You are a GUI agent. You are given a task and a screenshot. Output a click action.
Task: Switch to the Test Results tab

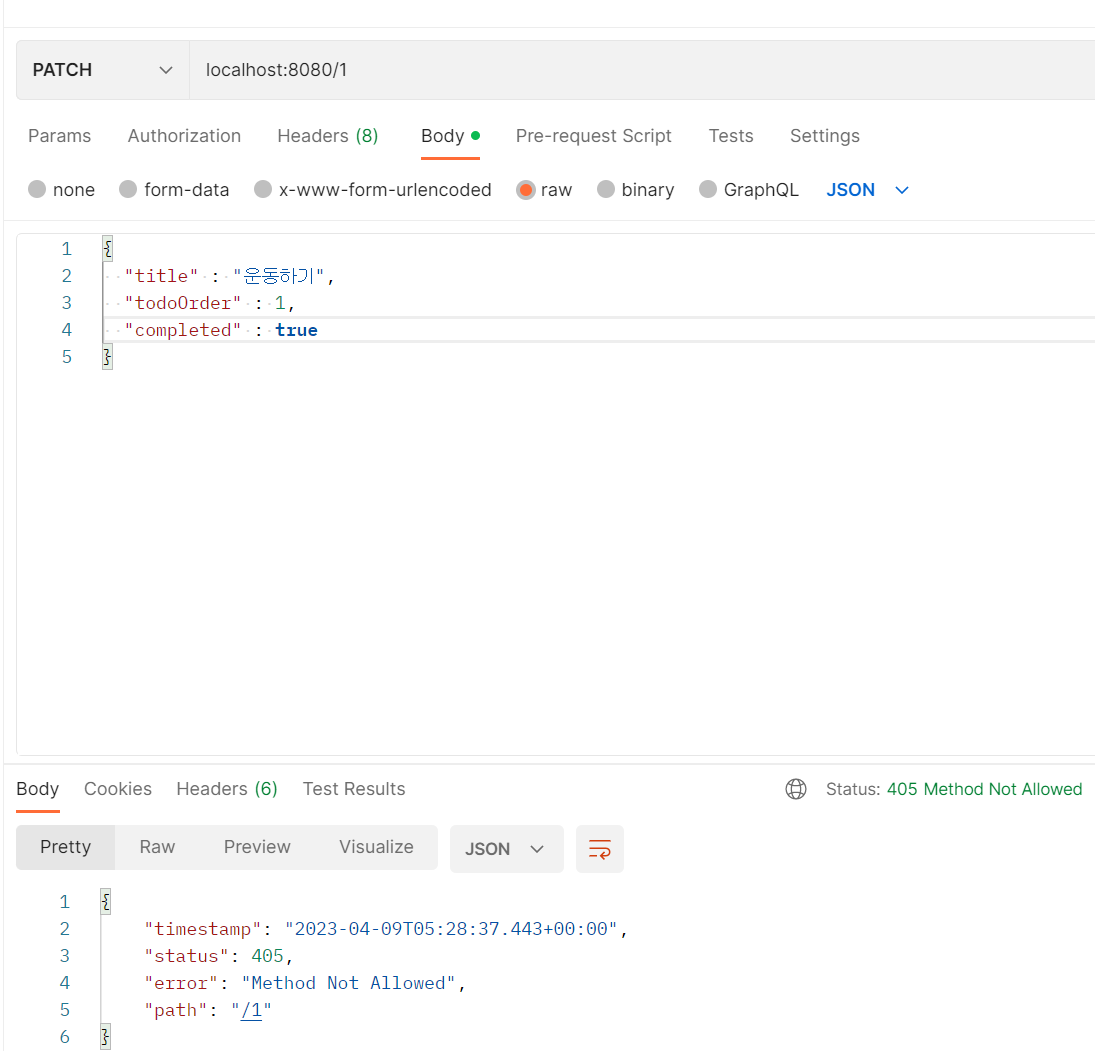pos(353,788)
